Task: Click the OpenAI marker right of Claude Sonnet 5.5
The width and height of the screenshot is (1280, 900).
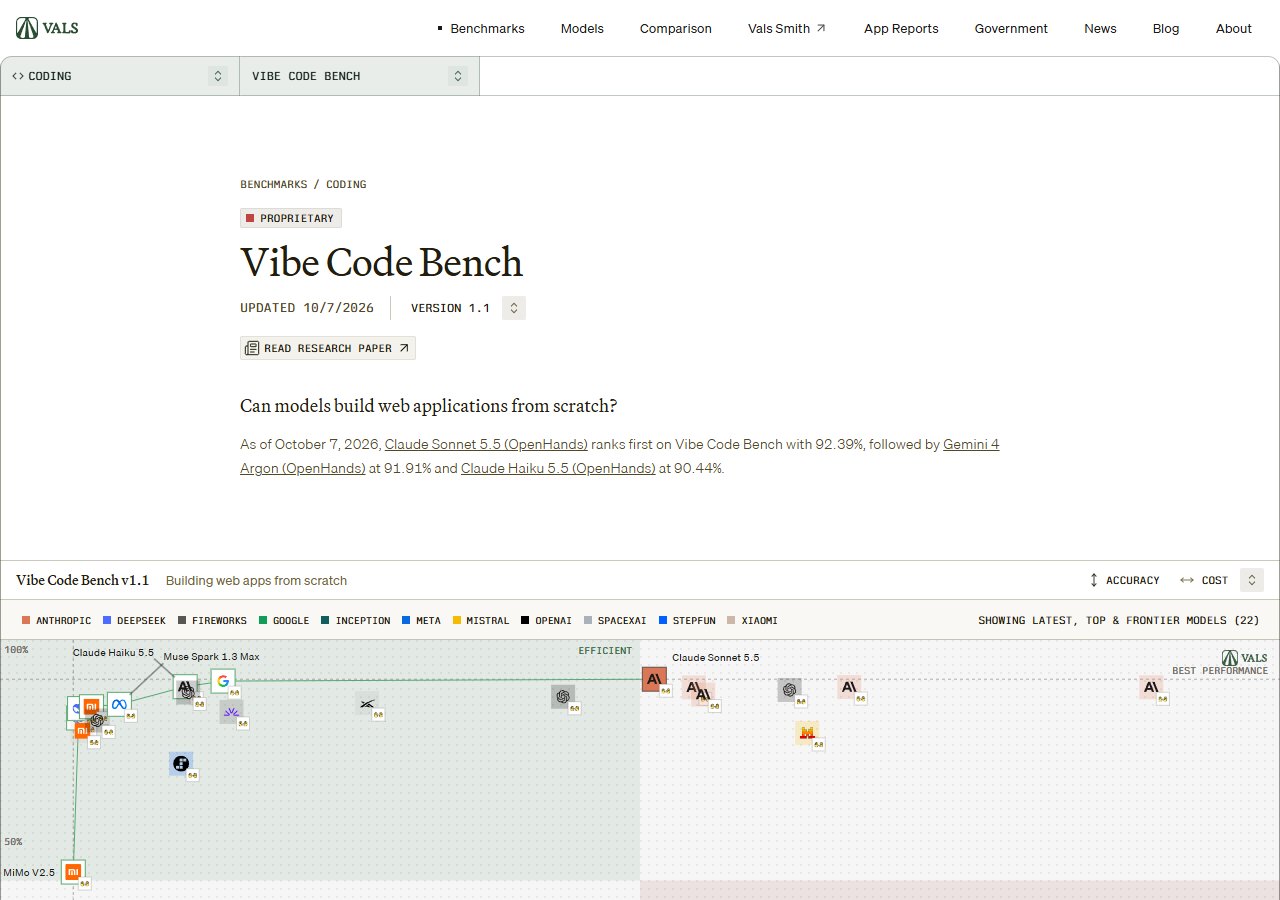Action: [790, 689]
